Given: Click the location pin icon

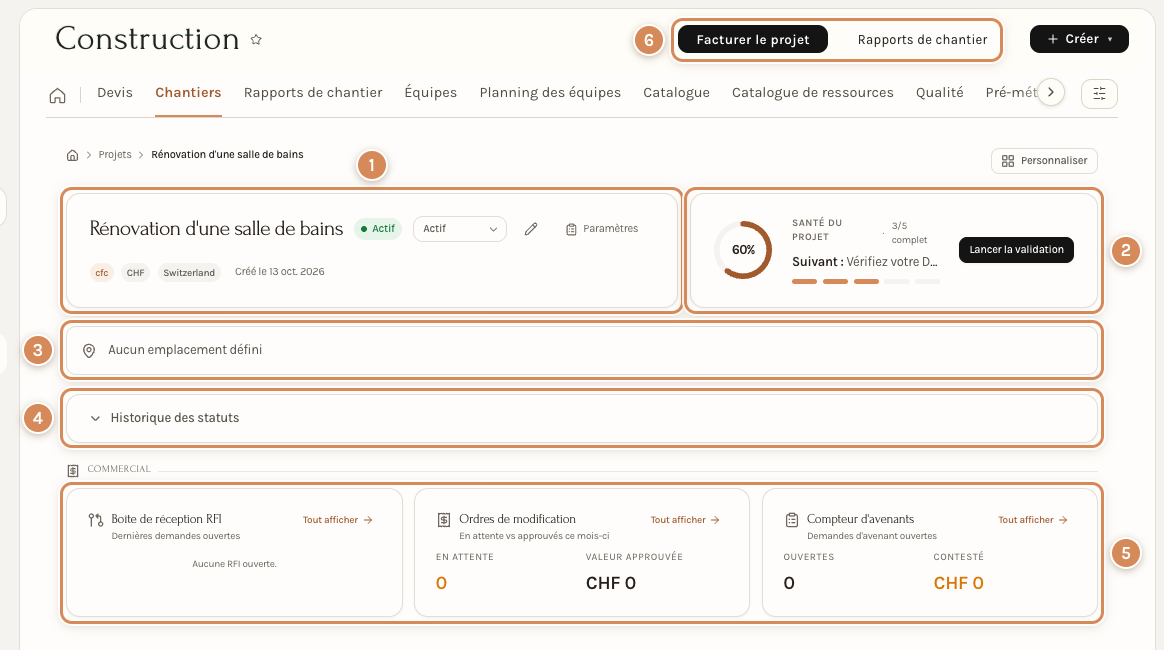Looking at the screenshot, I should 89,351.
